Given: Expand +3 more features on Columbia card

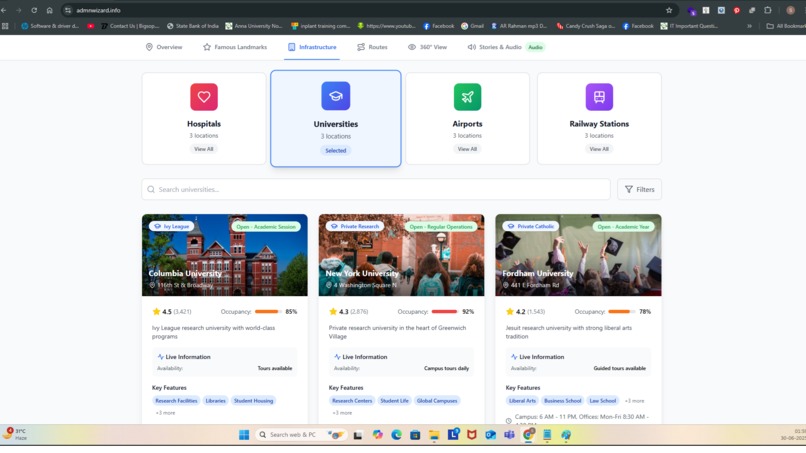Looking at the screenshot, I should point(166,413).
